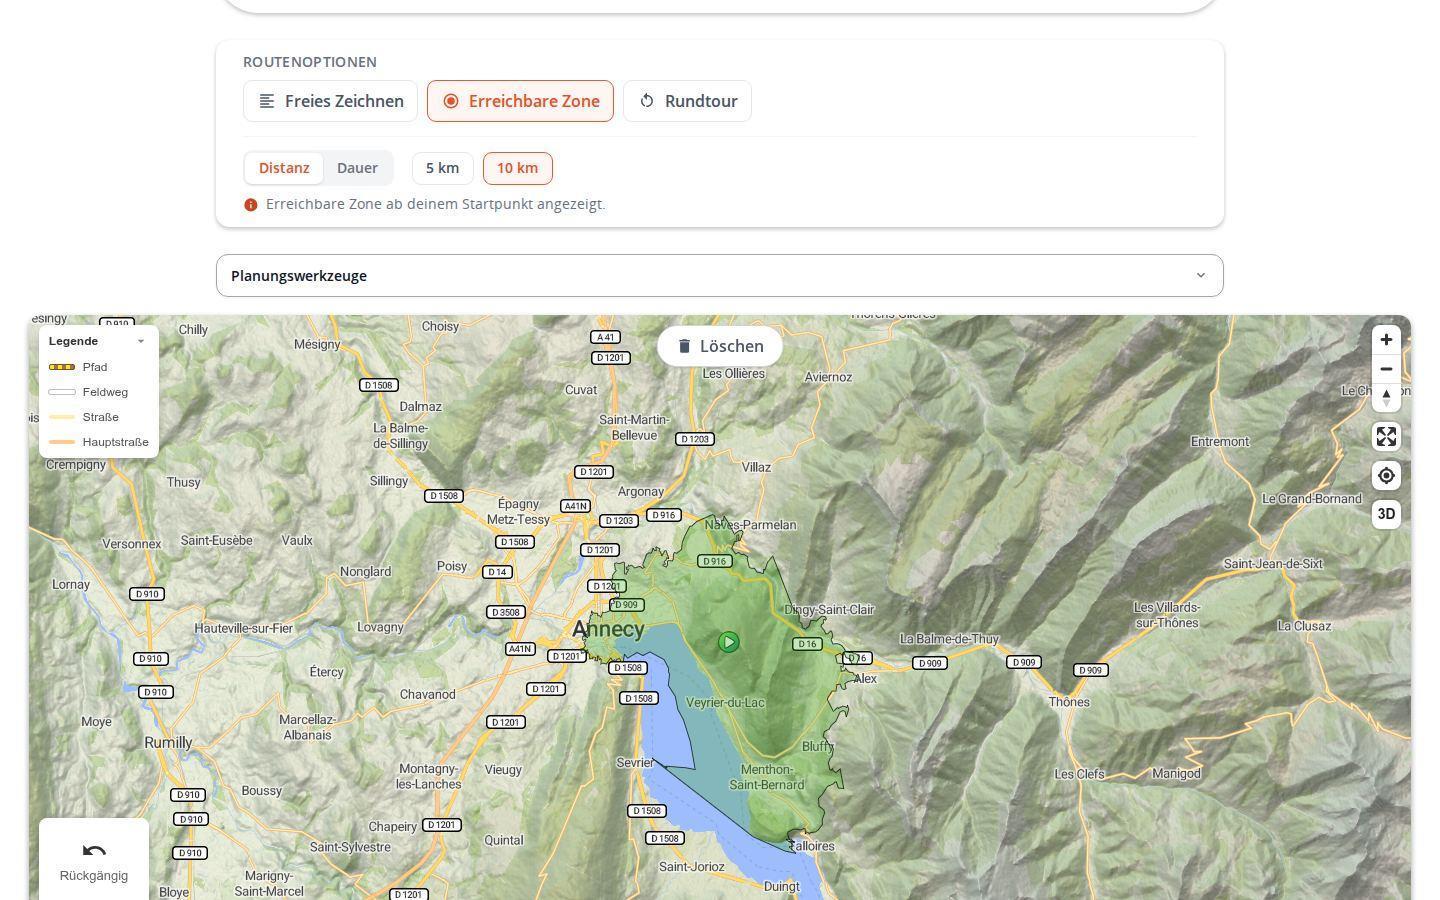Zoom out of the map
Image resolution: width=1440 pixels, height=900 pixels.
1386,369
